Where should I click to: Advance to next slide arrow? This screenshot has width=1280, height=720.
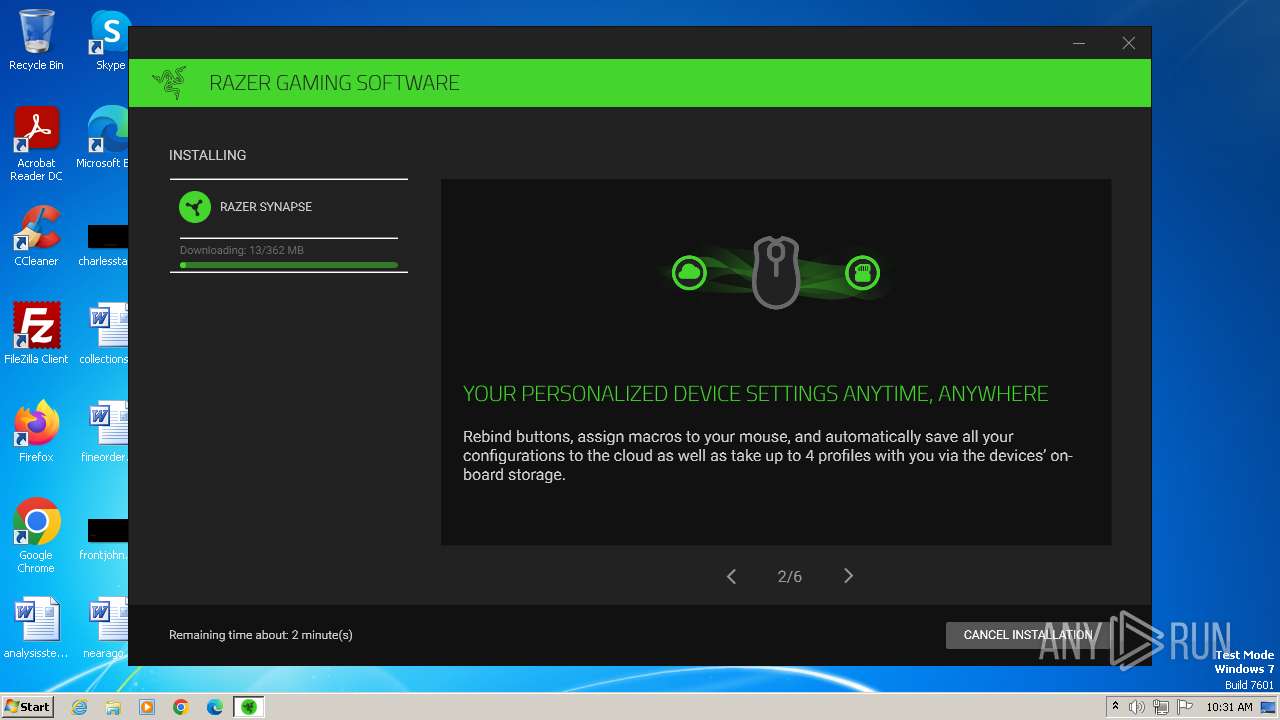tap(848, 576)
